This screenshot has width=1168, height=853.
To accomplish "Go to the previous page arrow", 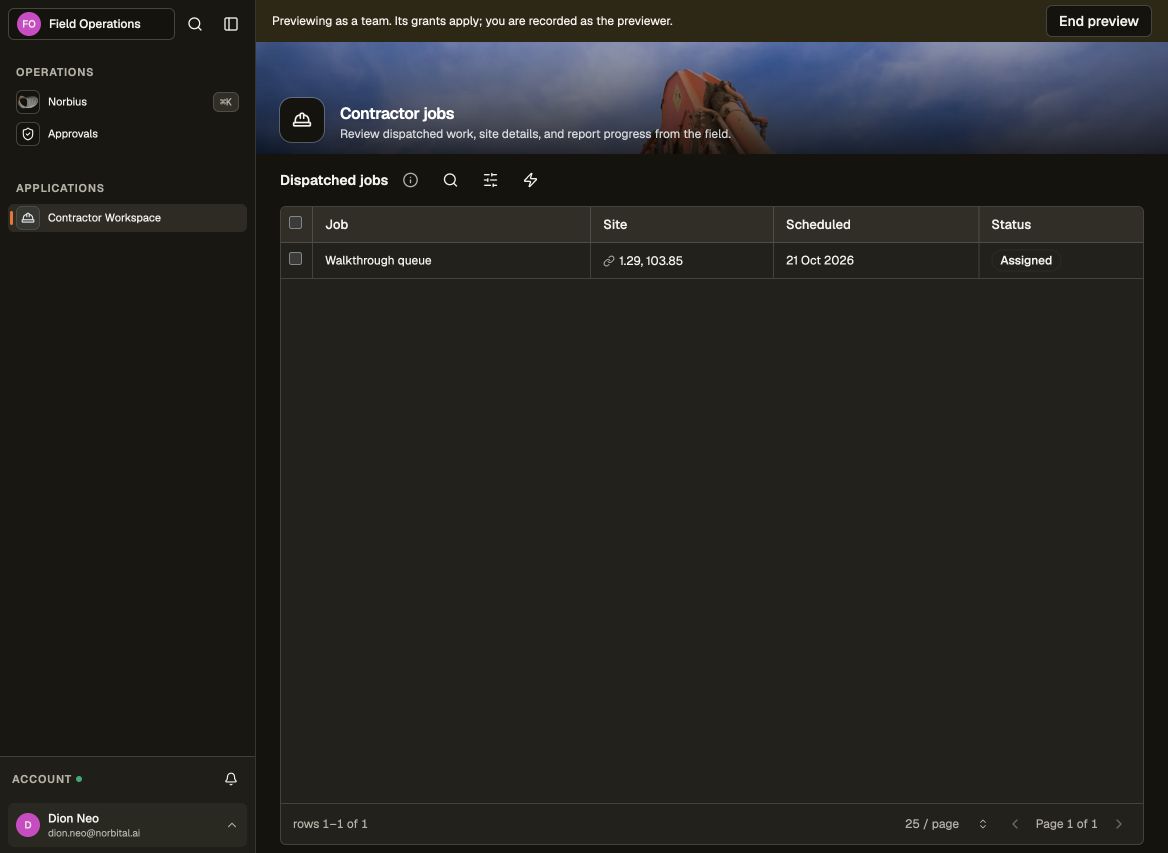I will [x=1015, y=824].
